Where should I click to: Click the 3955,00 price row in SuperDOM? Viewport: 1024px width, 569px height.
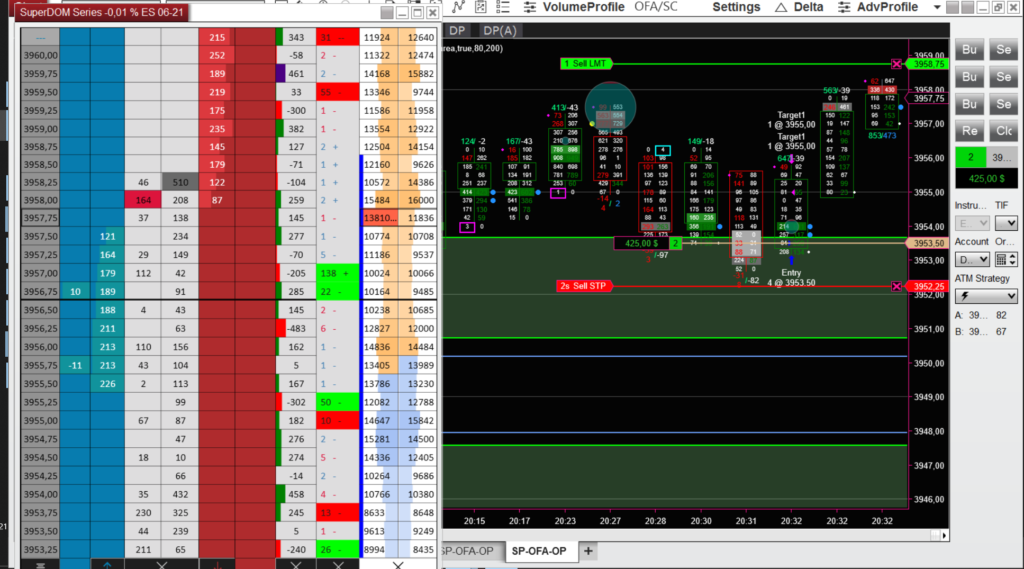[x=40, y=421]
